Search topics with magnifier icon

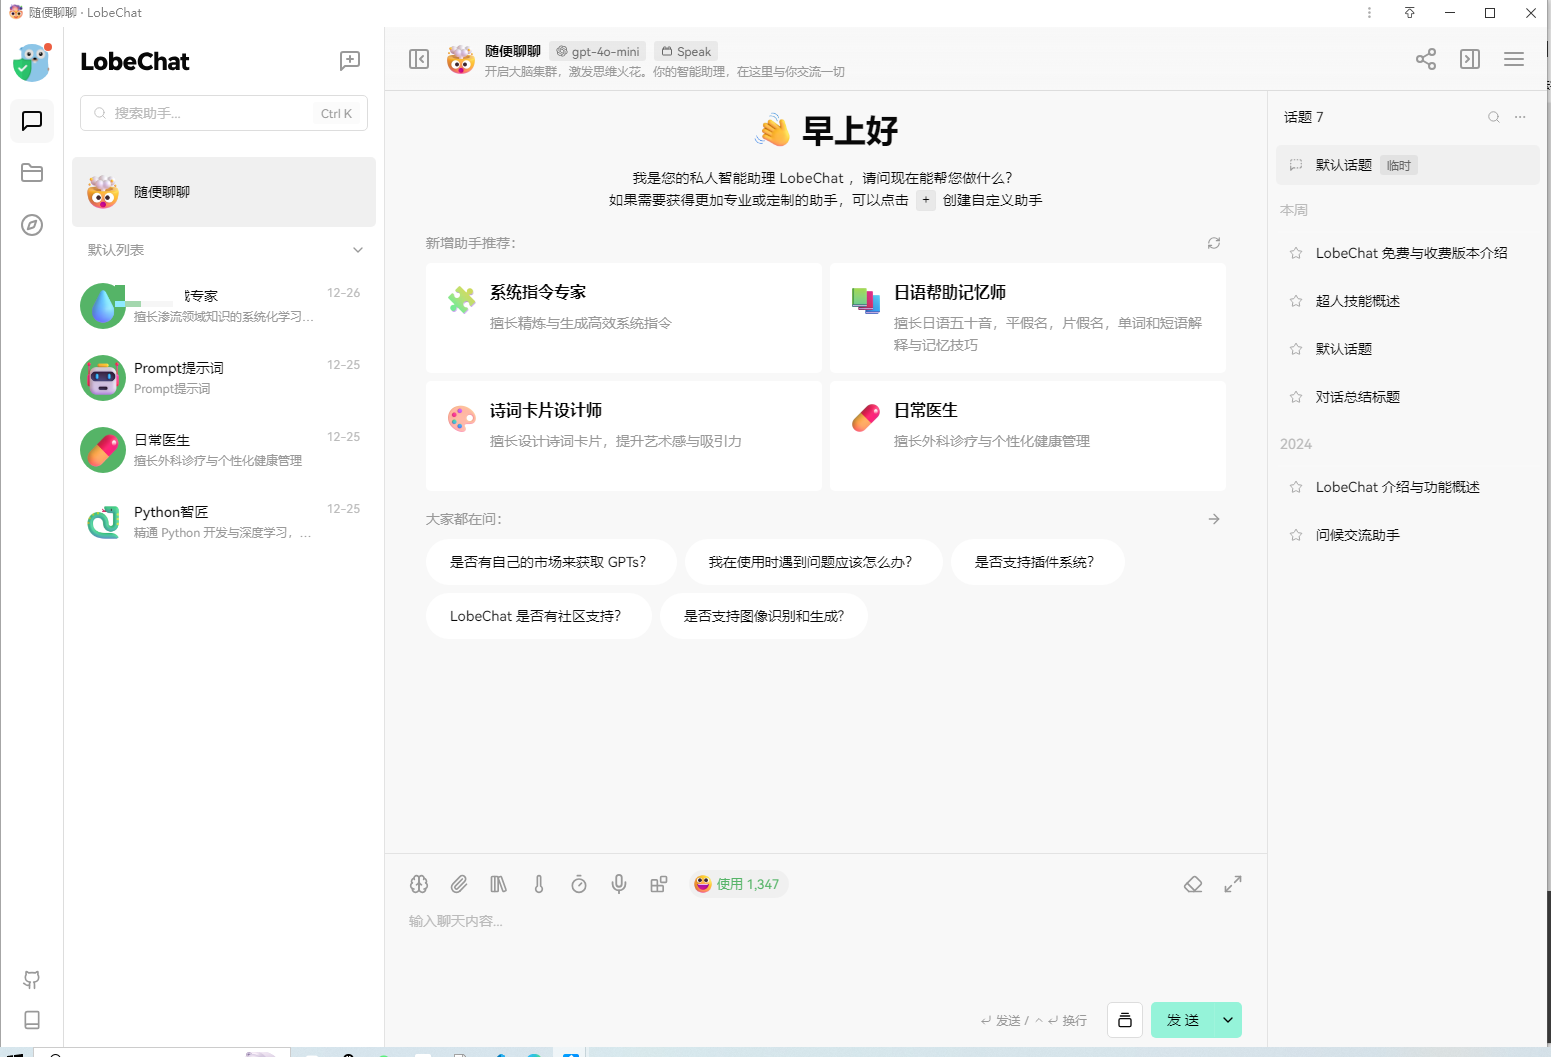(1494, 117)
